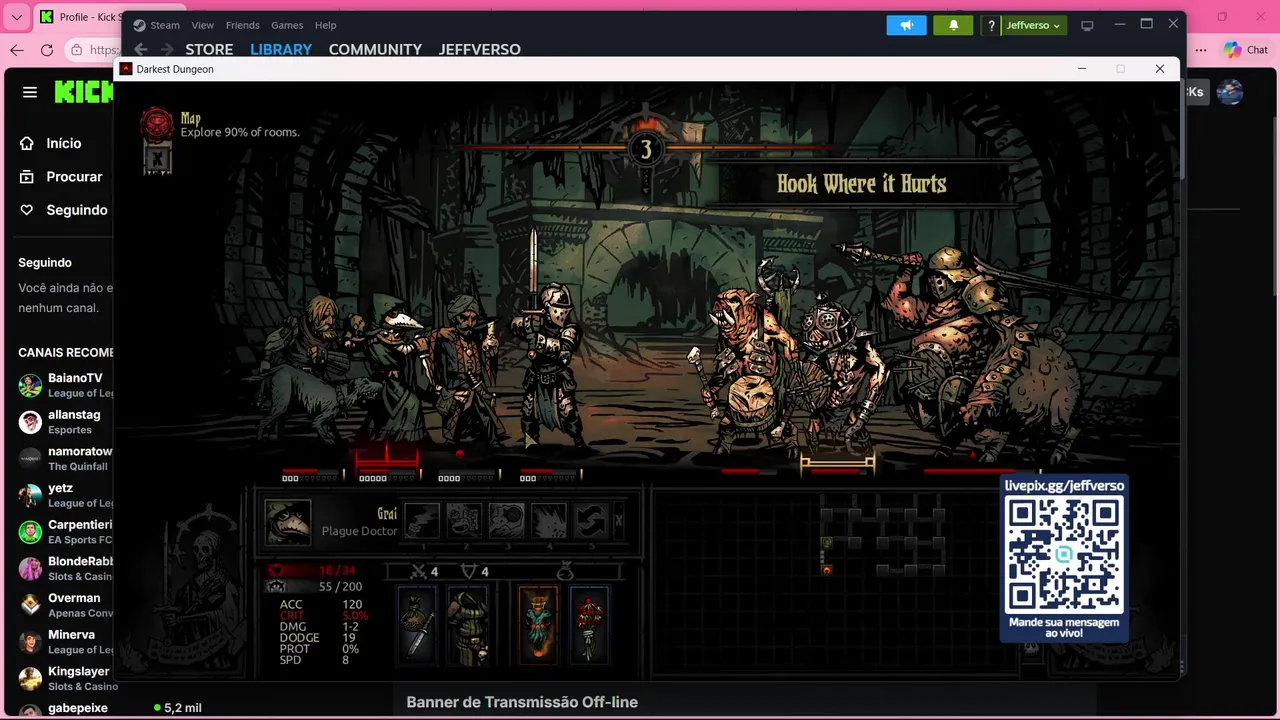Switch to Steam LIBRARY tab

[x=281, y=49]
